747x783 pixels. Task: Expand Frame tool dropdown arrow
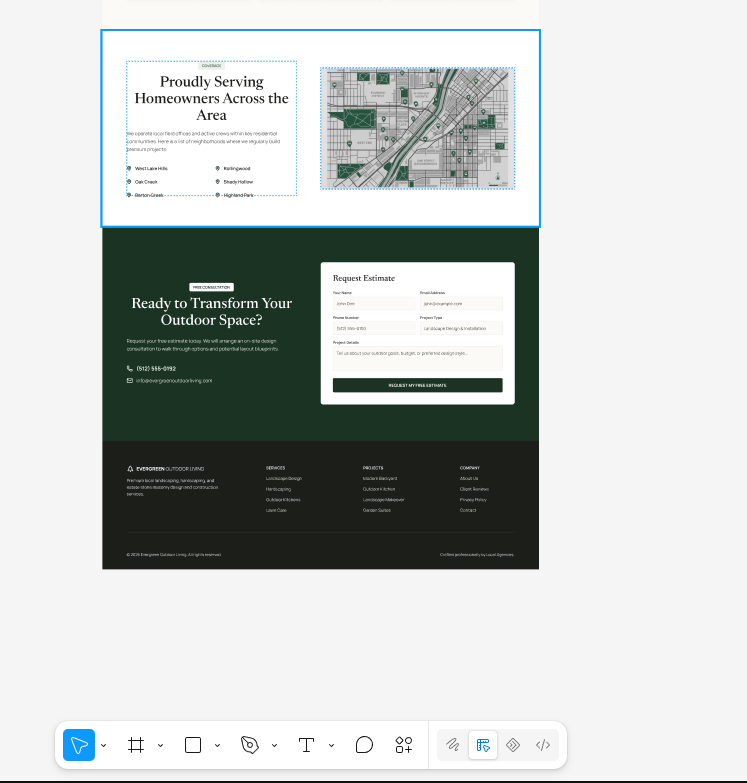pyautogui.click(x=160, y=746)
